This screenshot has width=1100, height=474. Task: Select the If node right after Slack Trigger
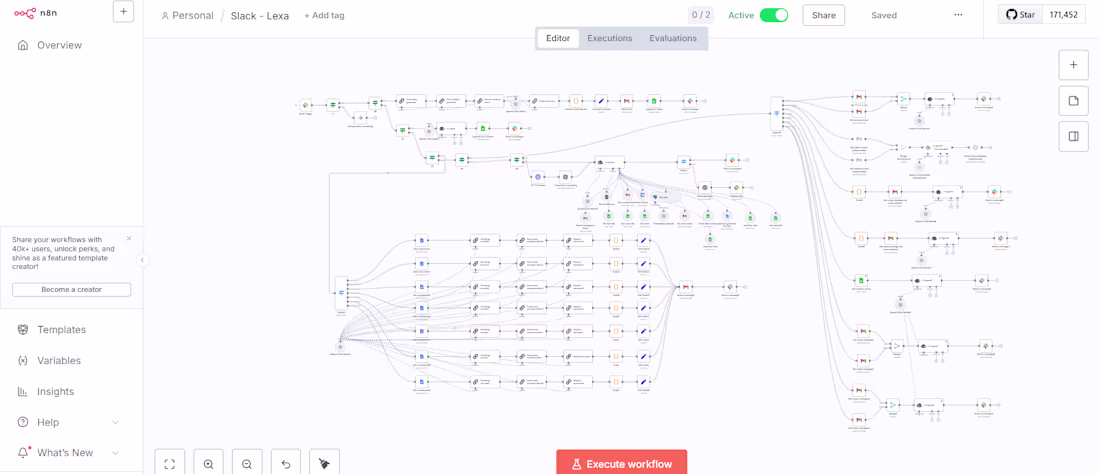tap(333, 104)
